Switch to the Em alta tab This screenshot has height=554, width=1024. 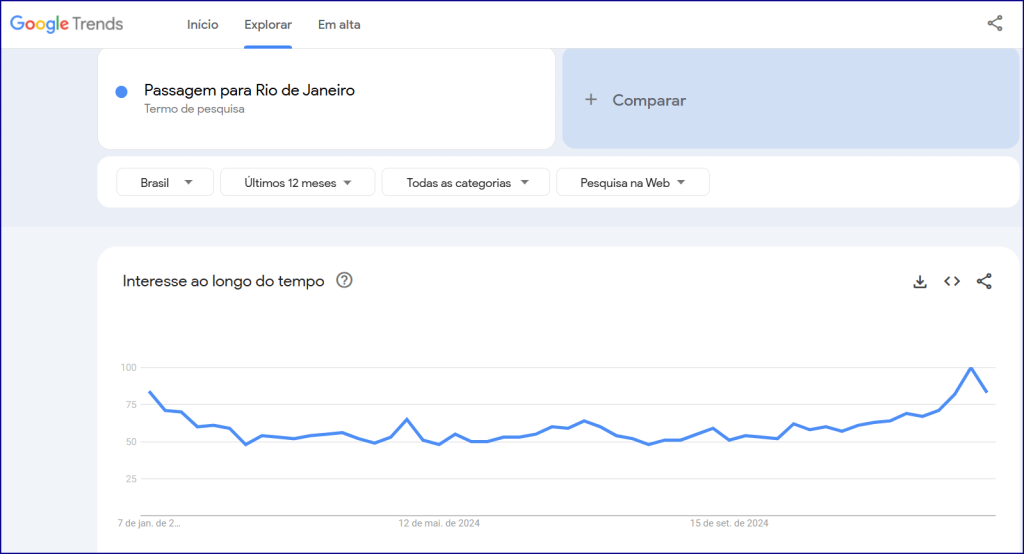339,25
